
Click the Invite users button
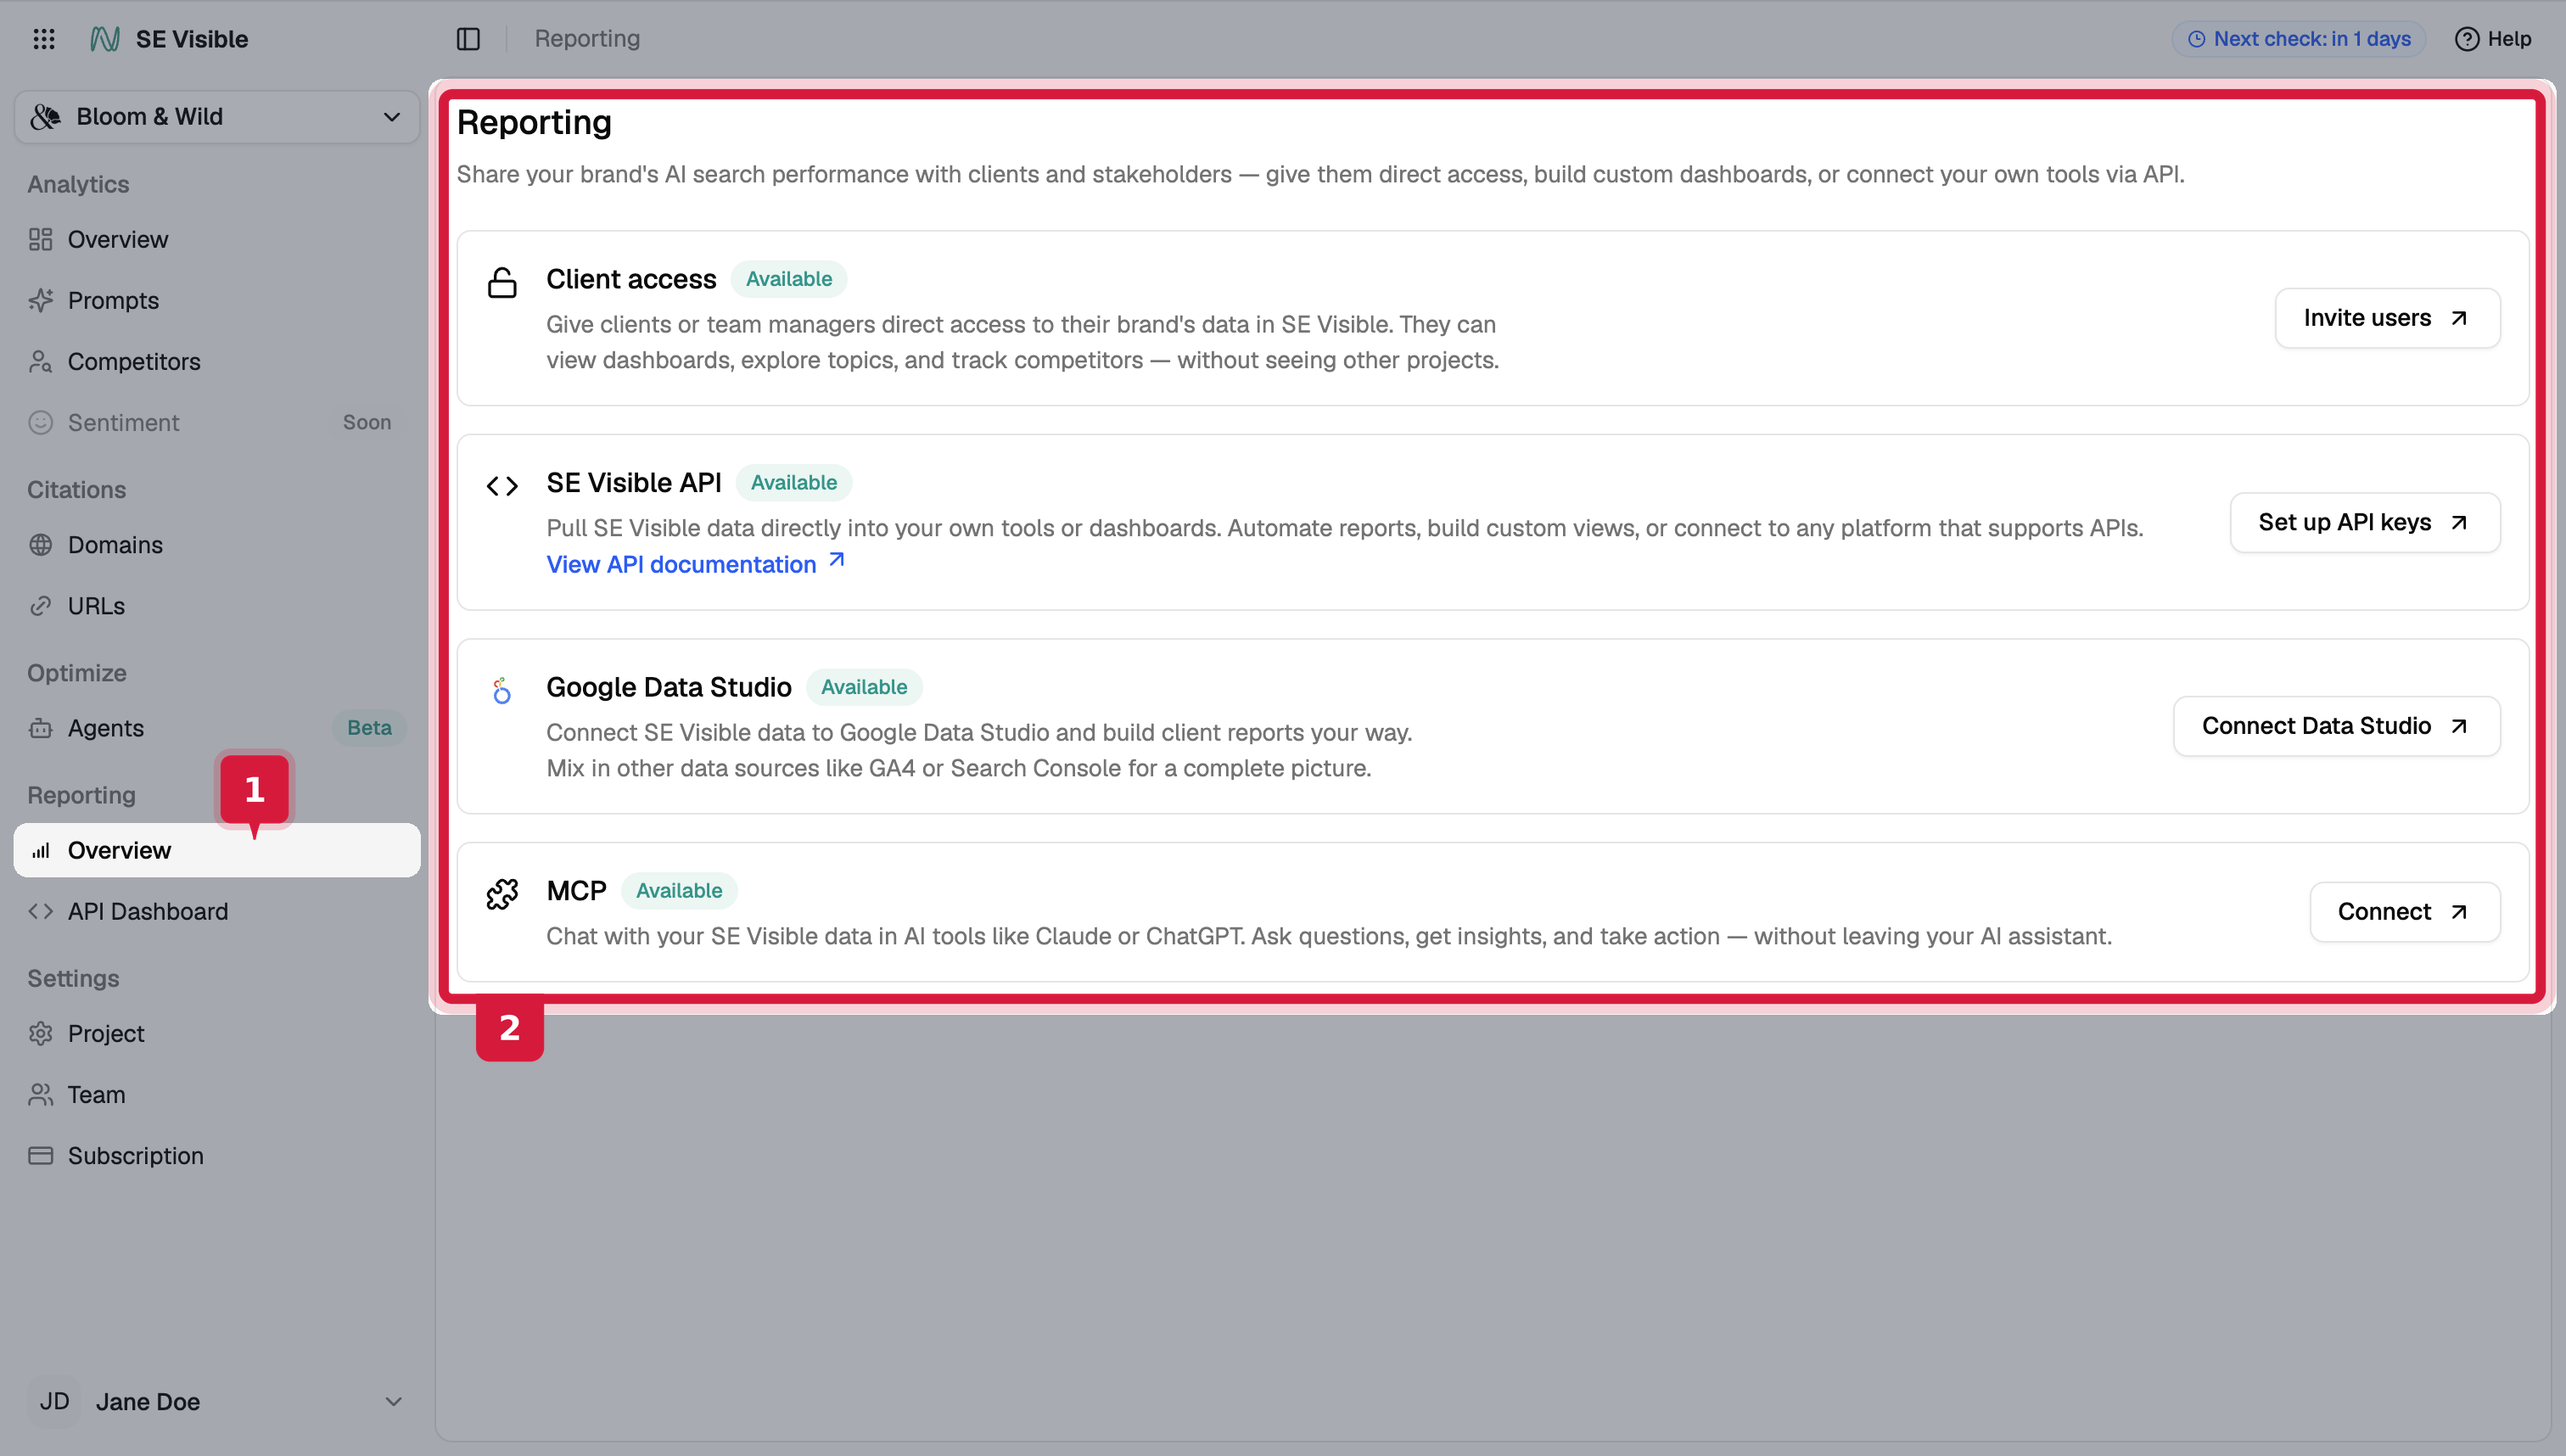pos(2387,318)
